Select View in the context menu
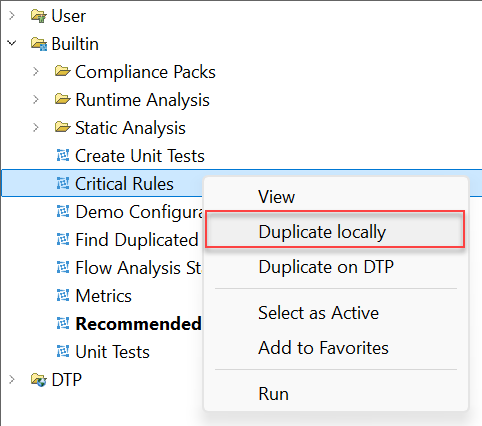 click(x=276, y=197)
